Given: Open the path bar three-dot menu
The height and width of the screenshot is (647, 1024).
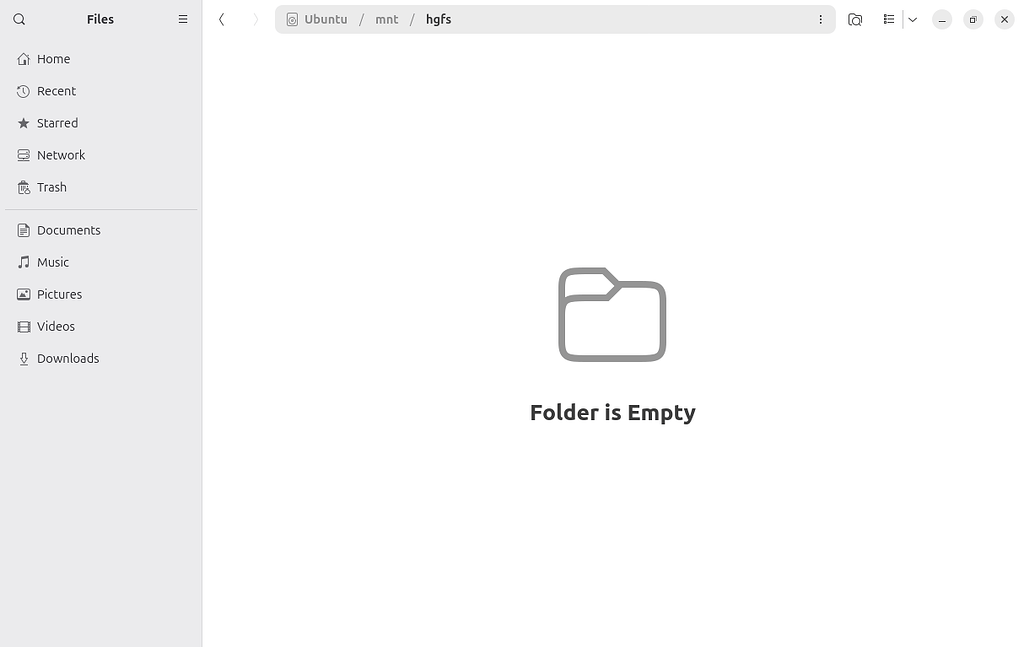Looking at the screenshot, I should [820, 20].
